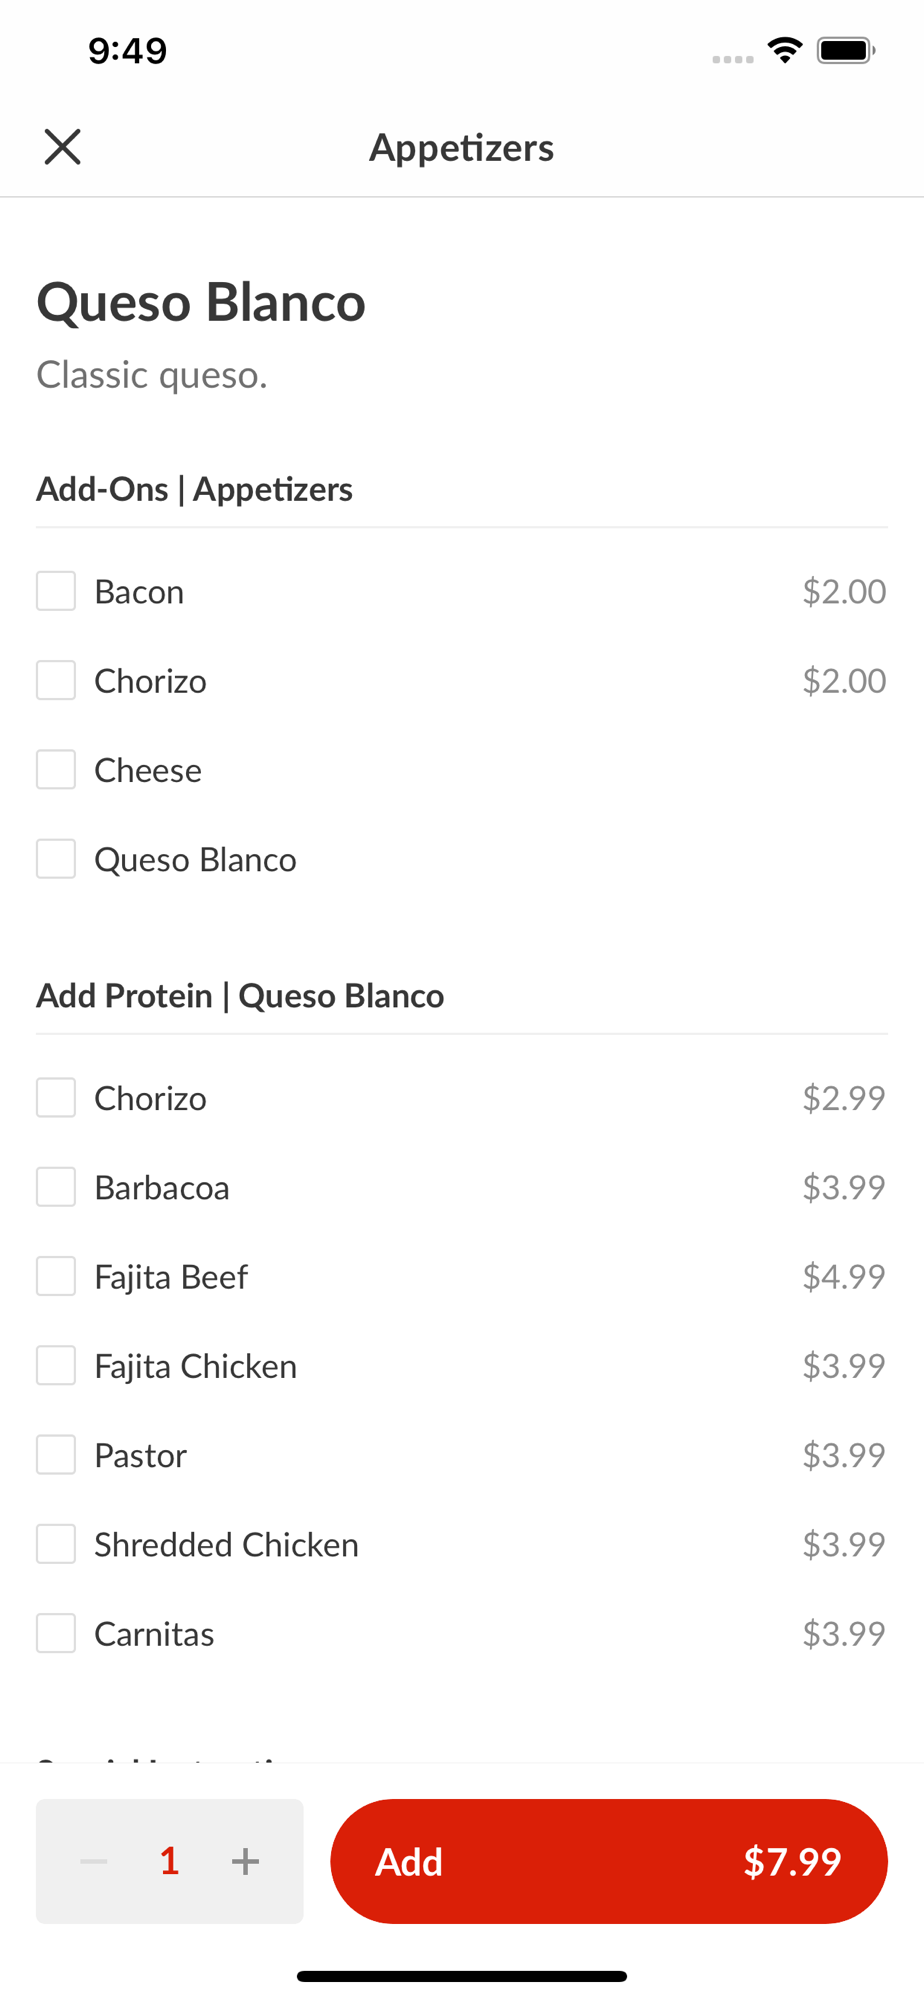
Task: Close the Queso Blanco item screen
Action: click(x=62, y=147)
